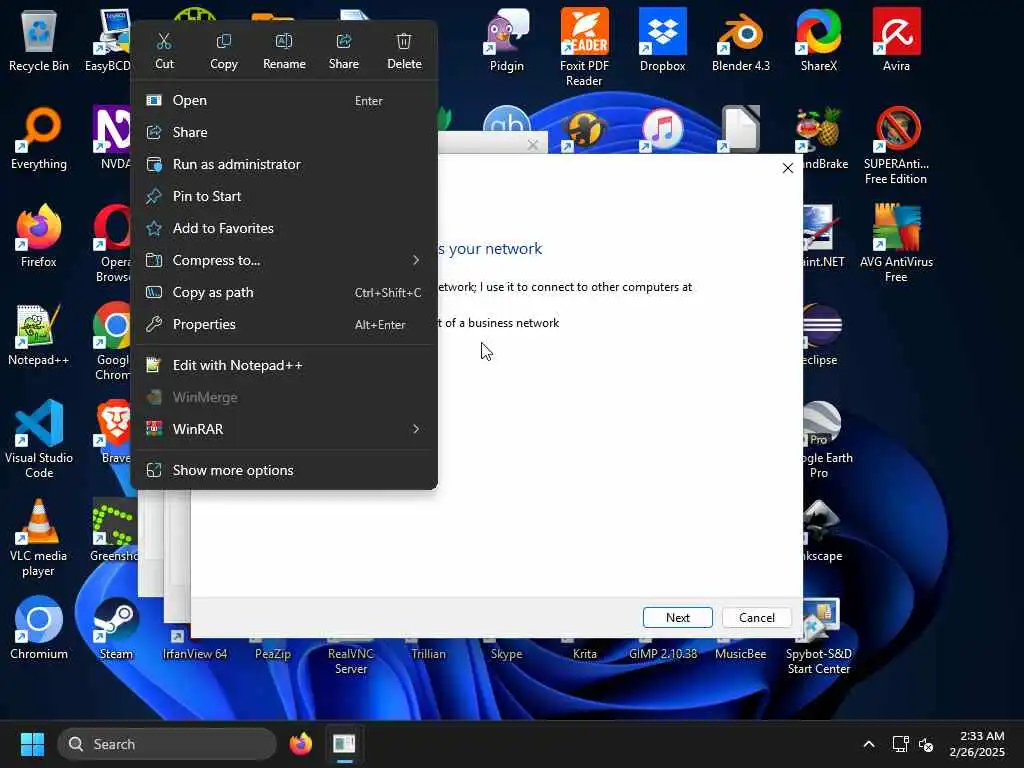
Task: Select Run as administrator
Action: tap(284, 165)
